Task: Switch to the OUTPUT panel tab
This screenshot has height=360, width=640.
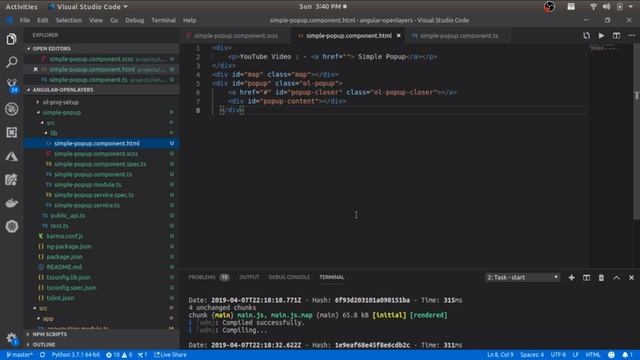Action: [x=249, y=277]
